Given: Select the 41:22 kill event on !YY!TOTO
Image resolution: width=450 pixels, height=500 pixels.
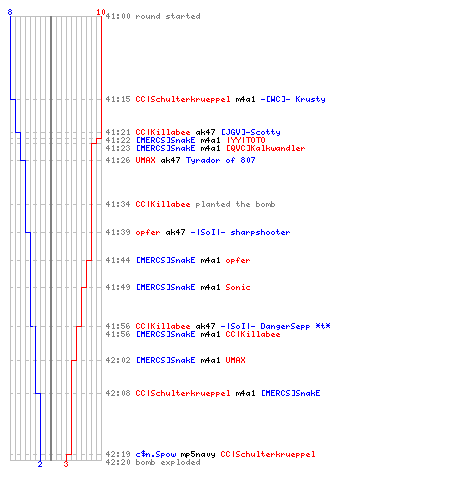Looking at the screenshot, I should point(185,140).
